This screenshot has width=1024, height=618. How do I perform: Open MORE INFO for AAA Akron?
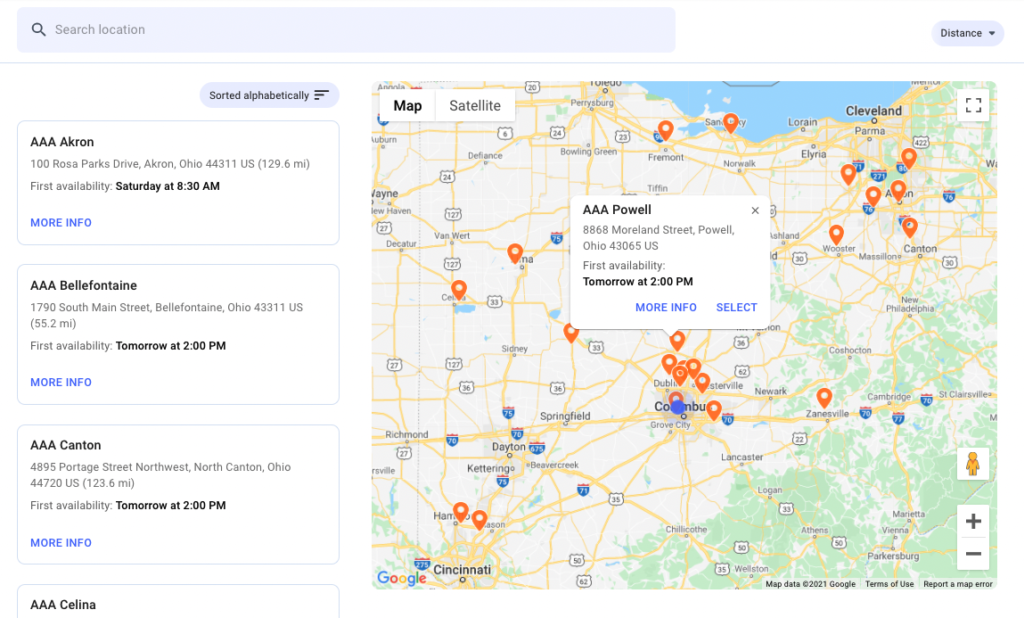[x=61, y=223]
